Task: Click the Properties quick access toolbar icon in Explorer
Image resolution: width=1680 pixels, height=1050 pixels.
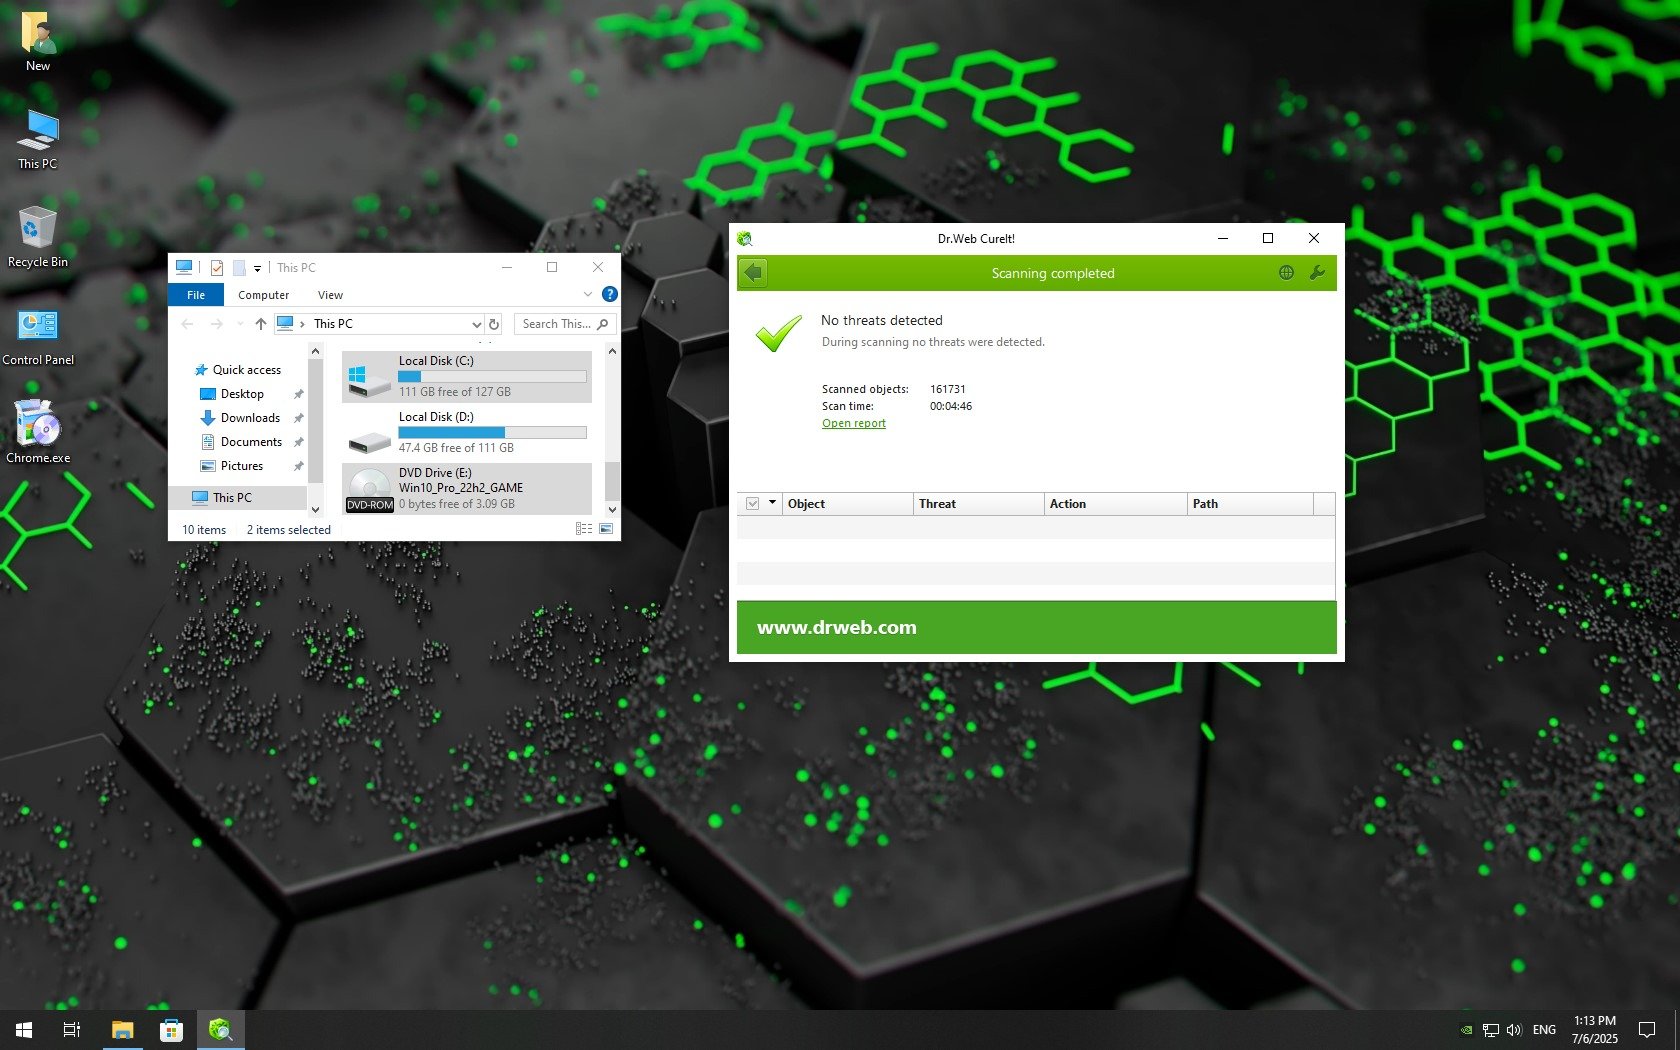Action: (217, 268)
